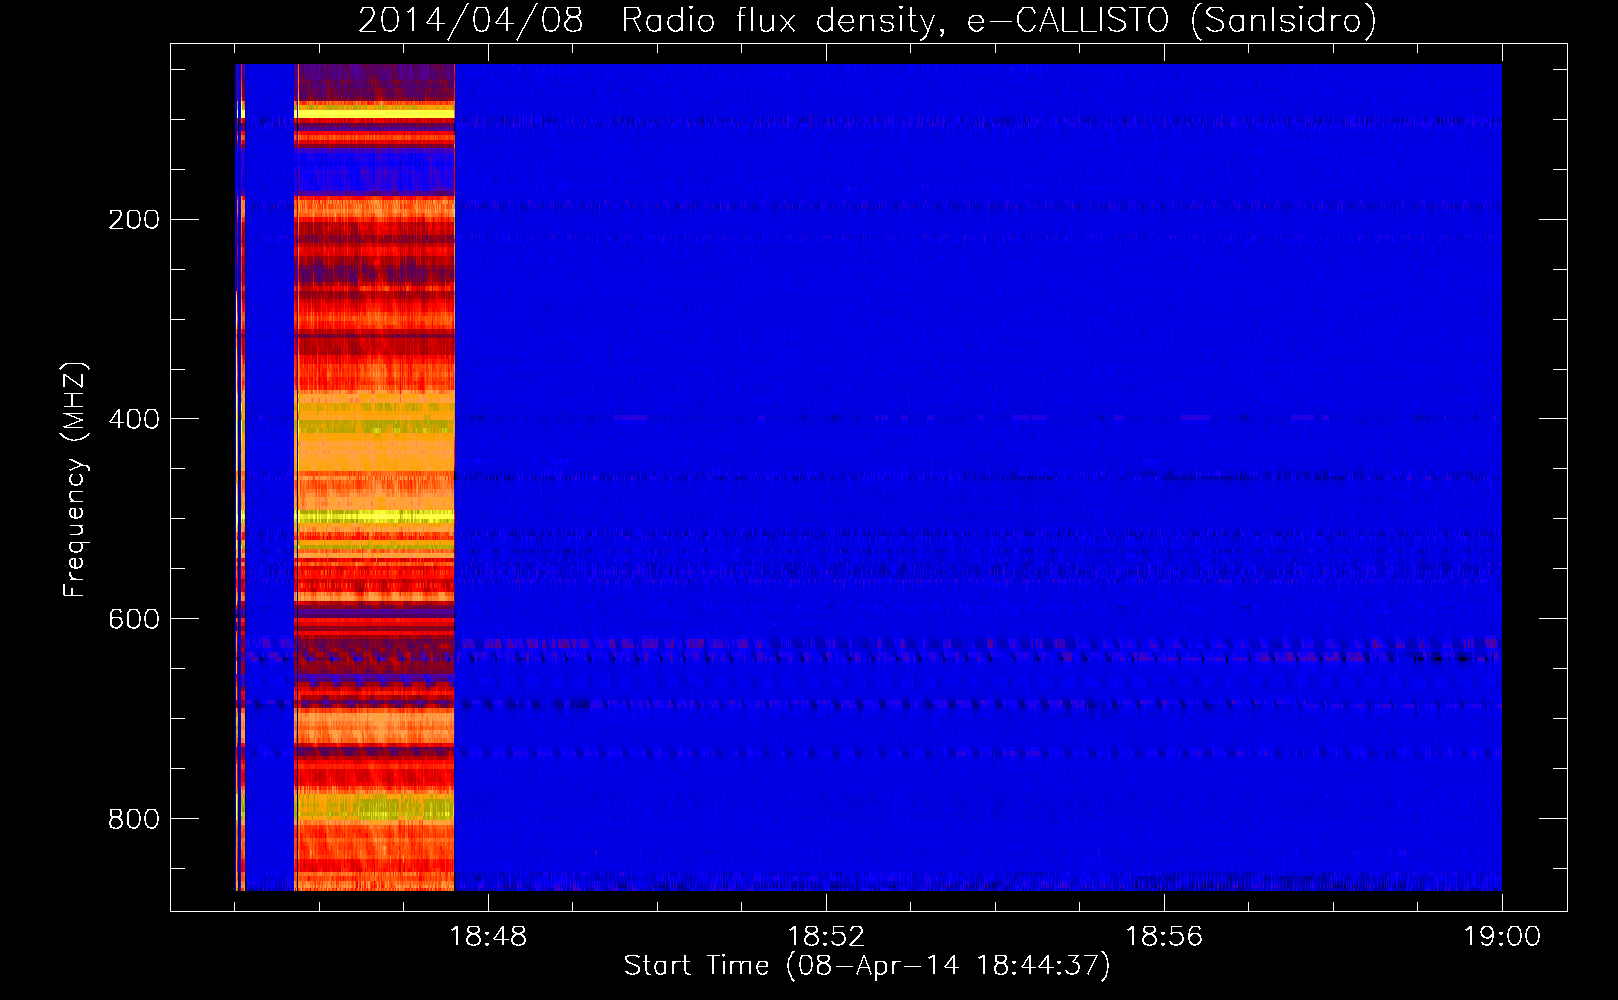Click the '800' frequency tick label
Screen dimensions: 1618x1000
click(134, 819)
